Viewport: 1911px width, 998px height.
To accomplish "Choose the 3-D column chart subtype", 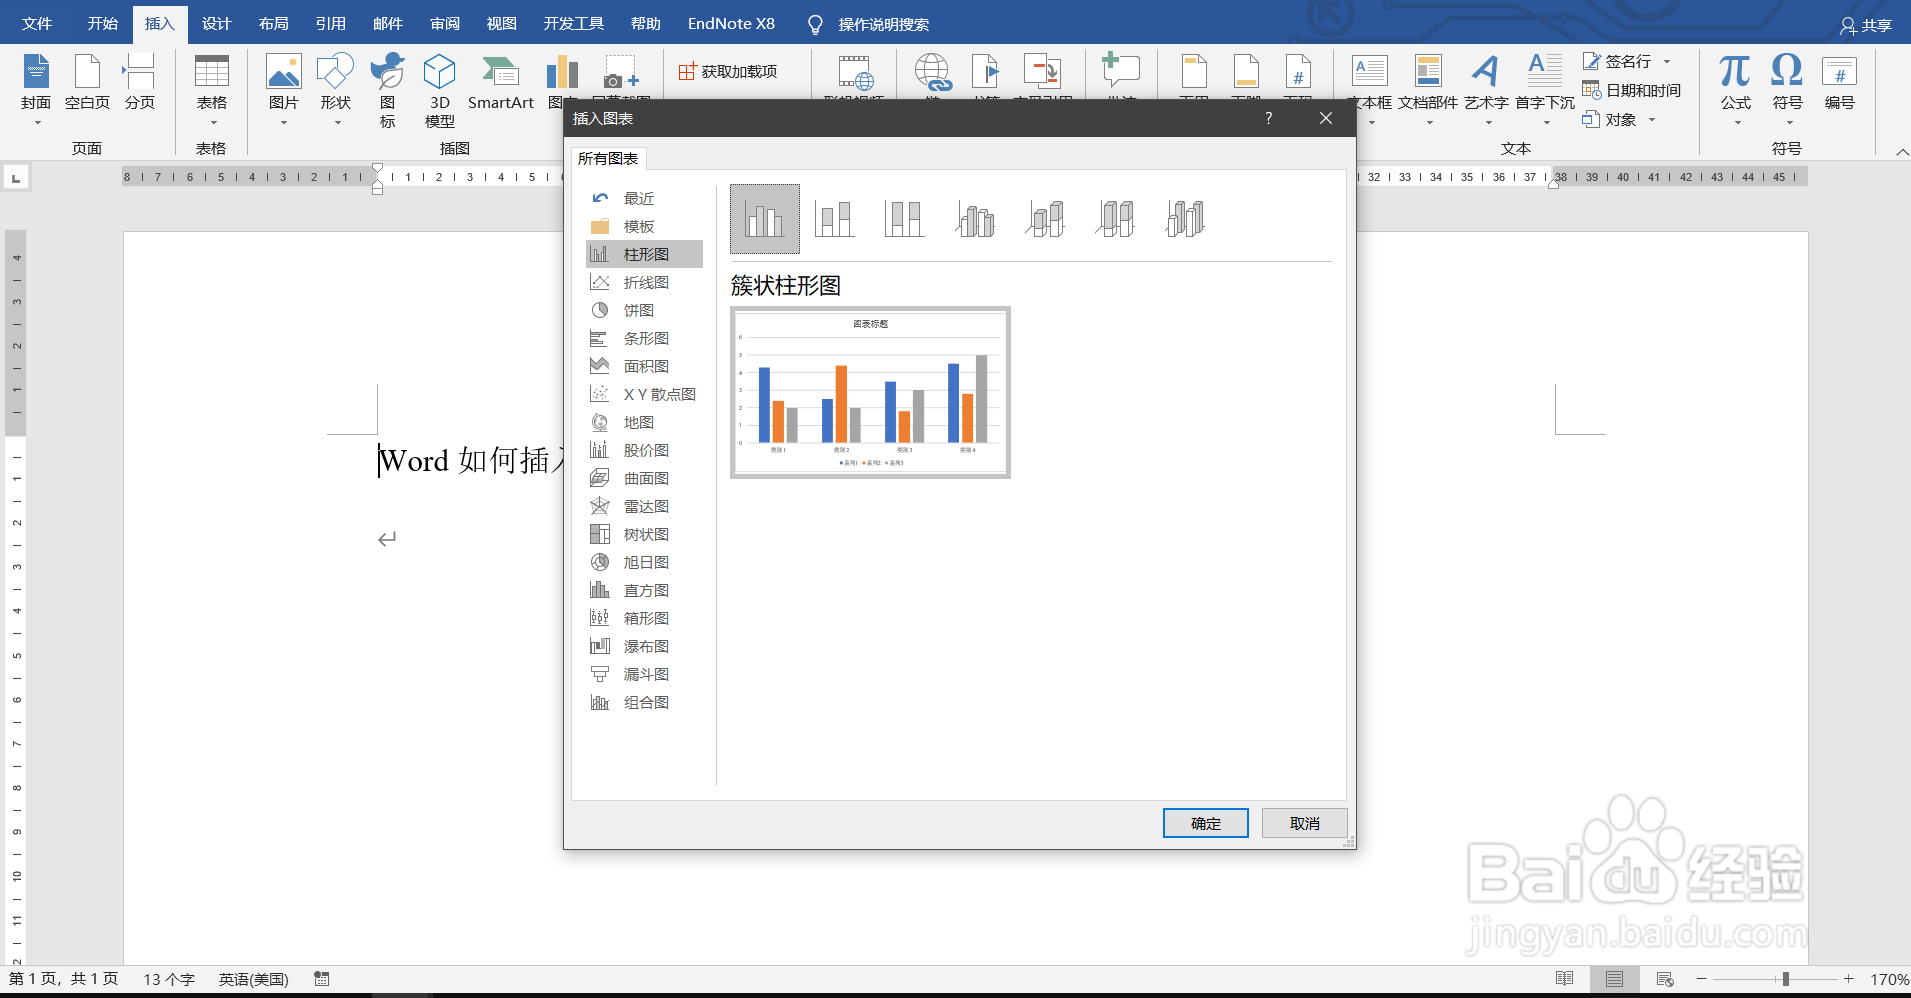I will [x=1185, y=219].
